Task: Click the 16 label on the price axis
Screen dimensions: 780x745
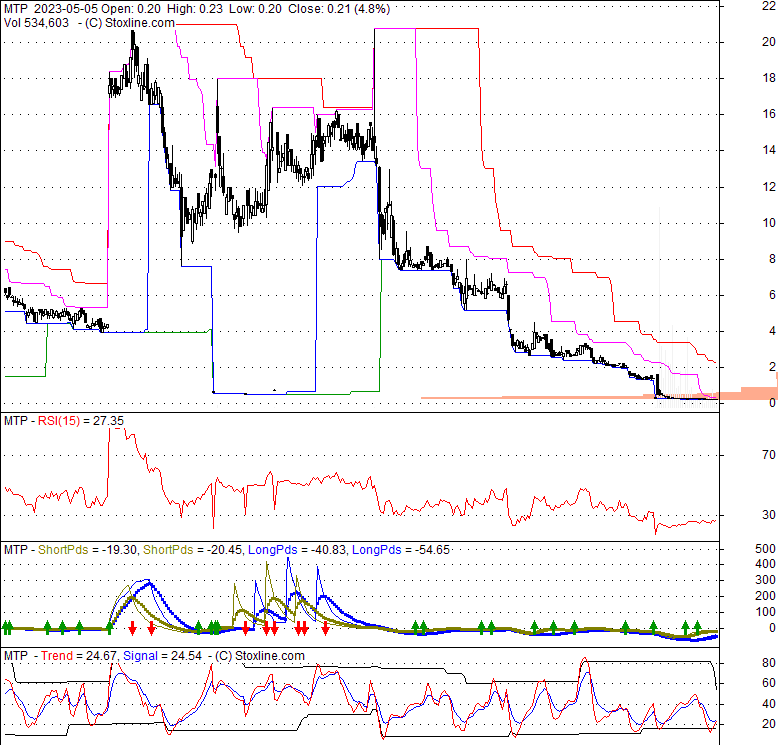Action: click(x=768, y=114)
